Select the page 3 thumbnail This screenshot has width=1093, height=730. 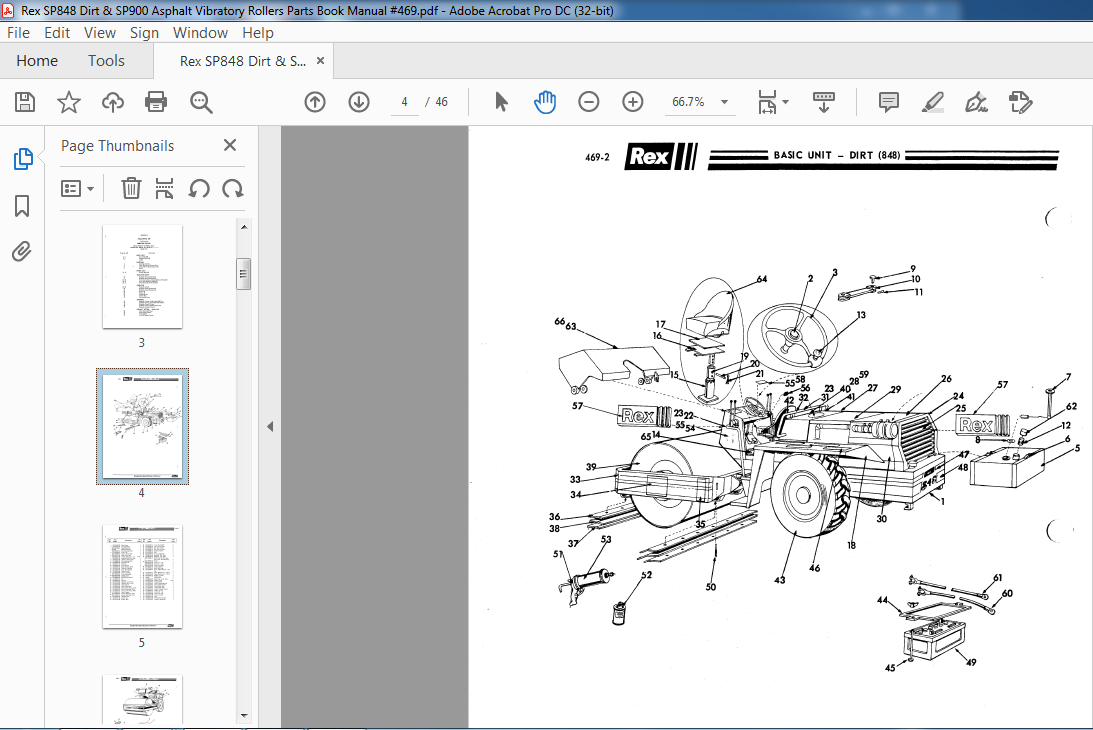pos(142,277)
